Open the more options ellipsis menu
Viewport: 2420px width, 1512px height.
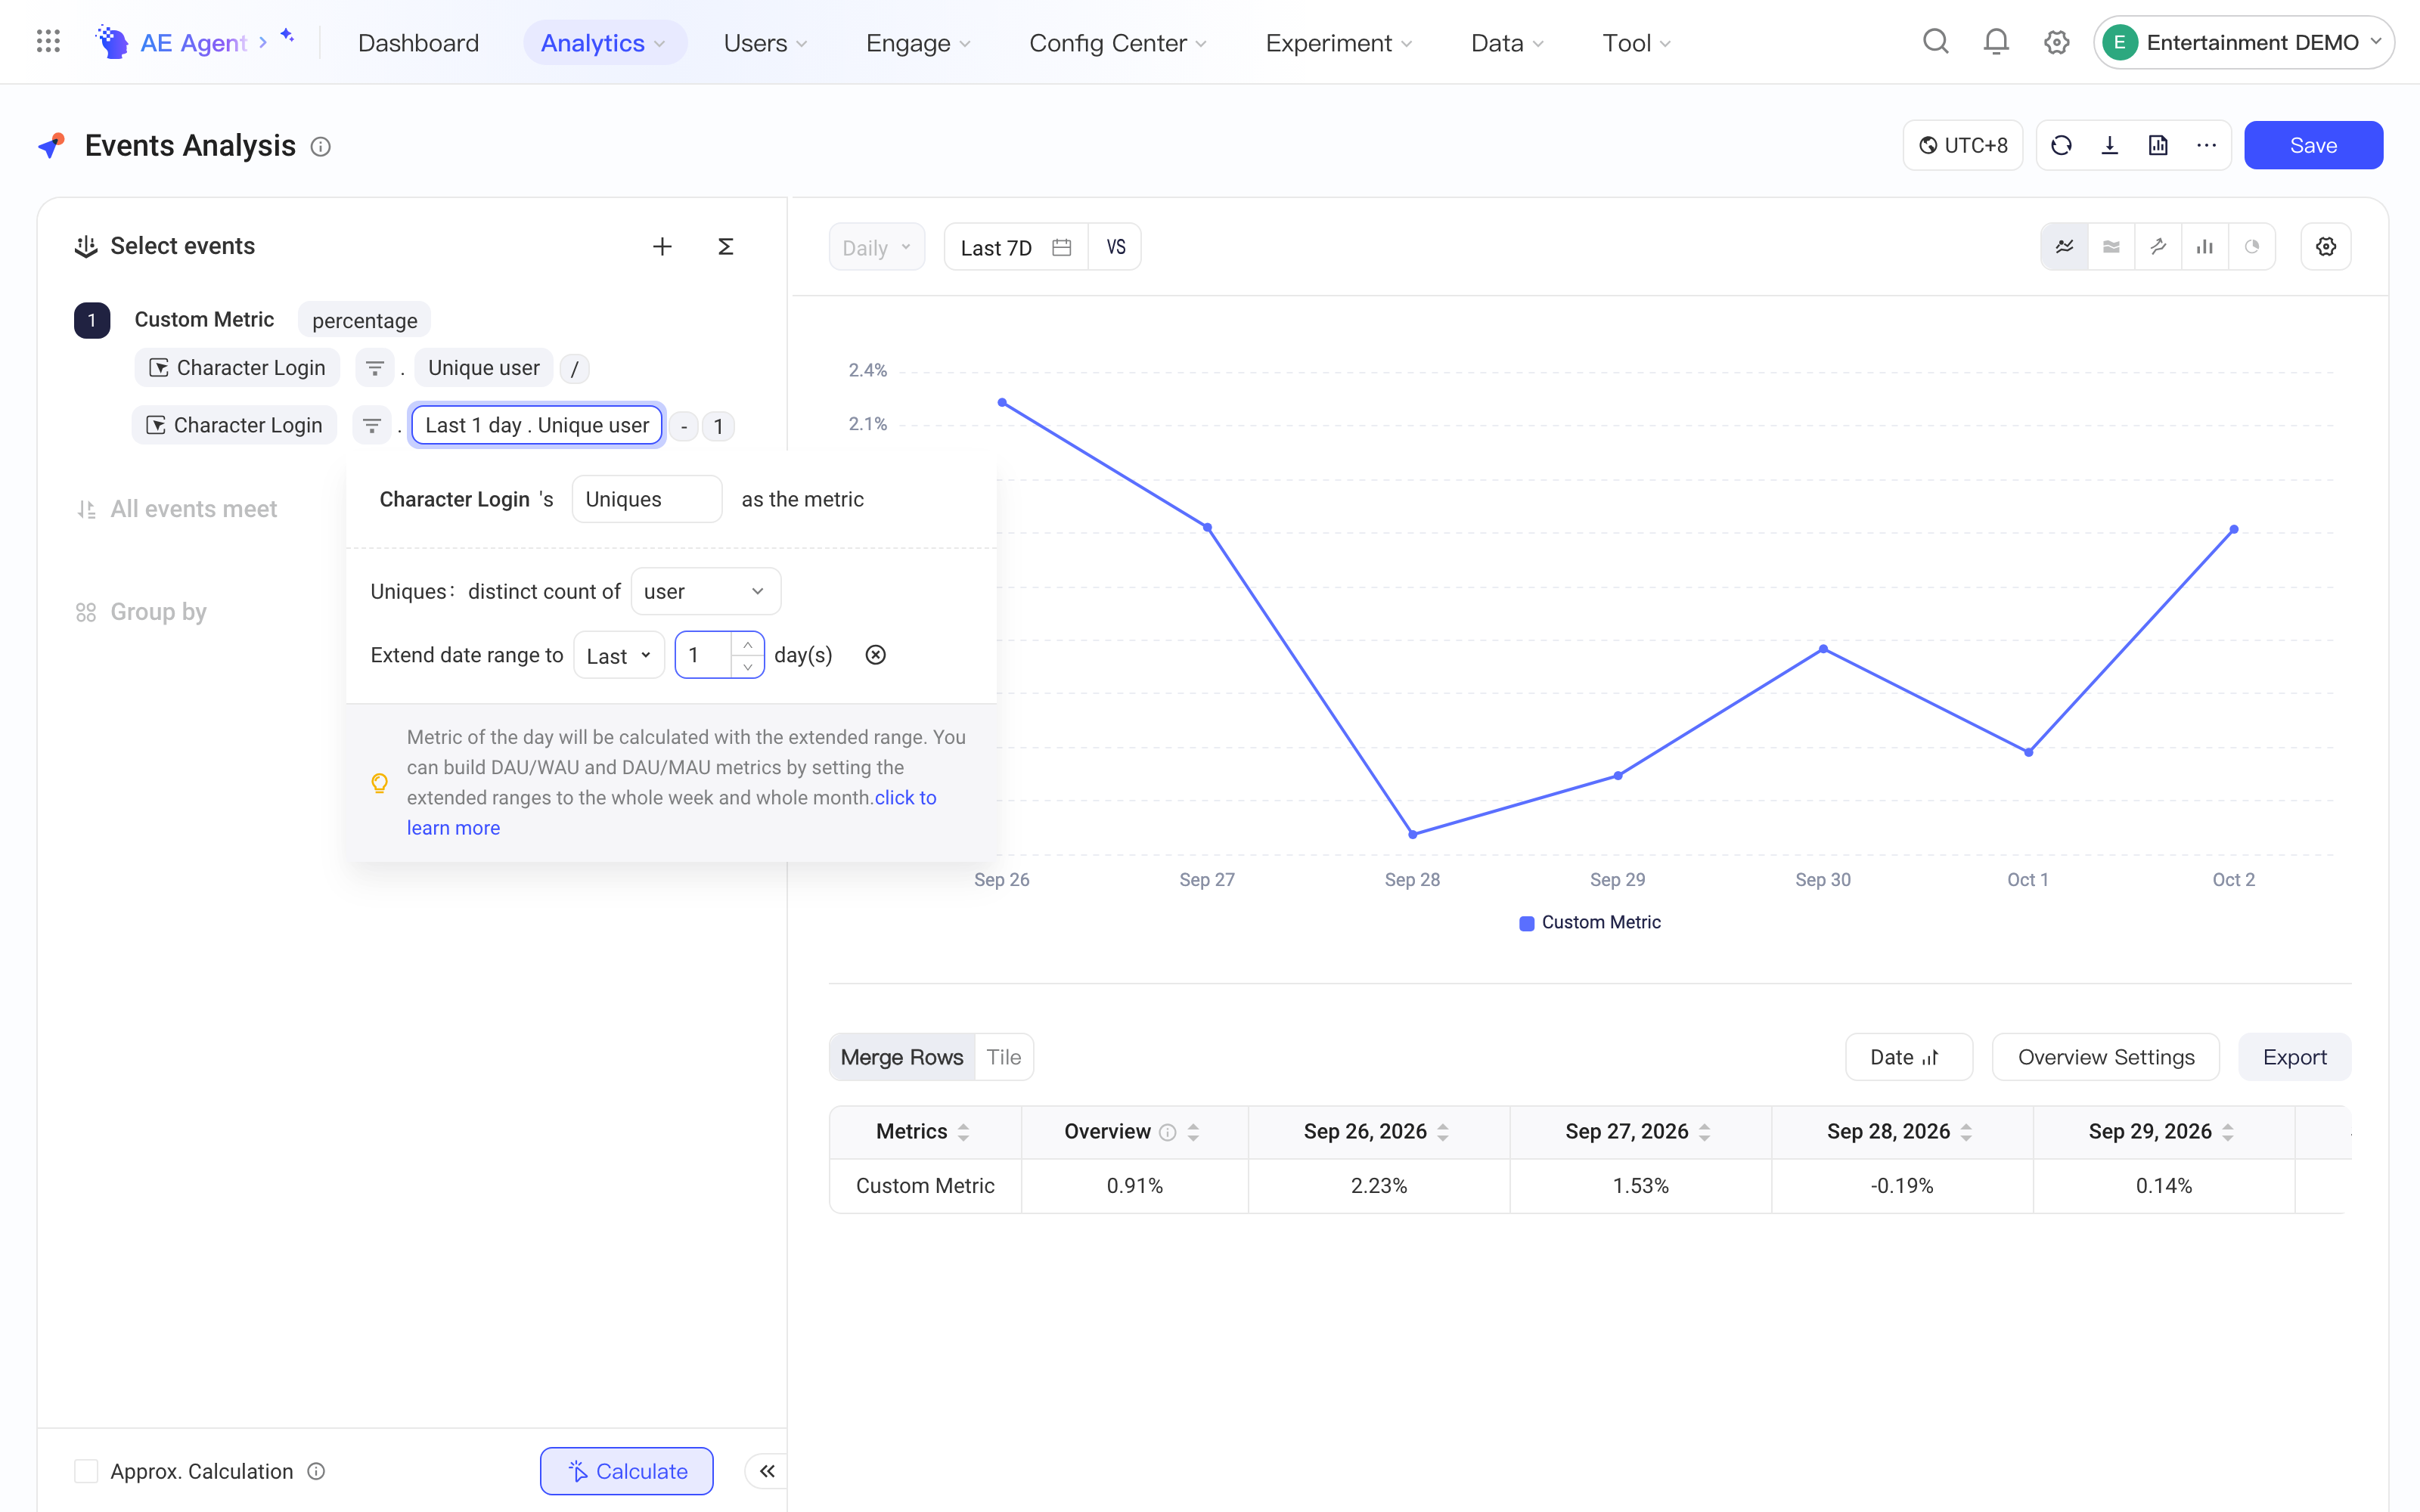[2206, 146]
